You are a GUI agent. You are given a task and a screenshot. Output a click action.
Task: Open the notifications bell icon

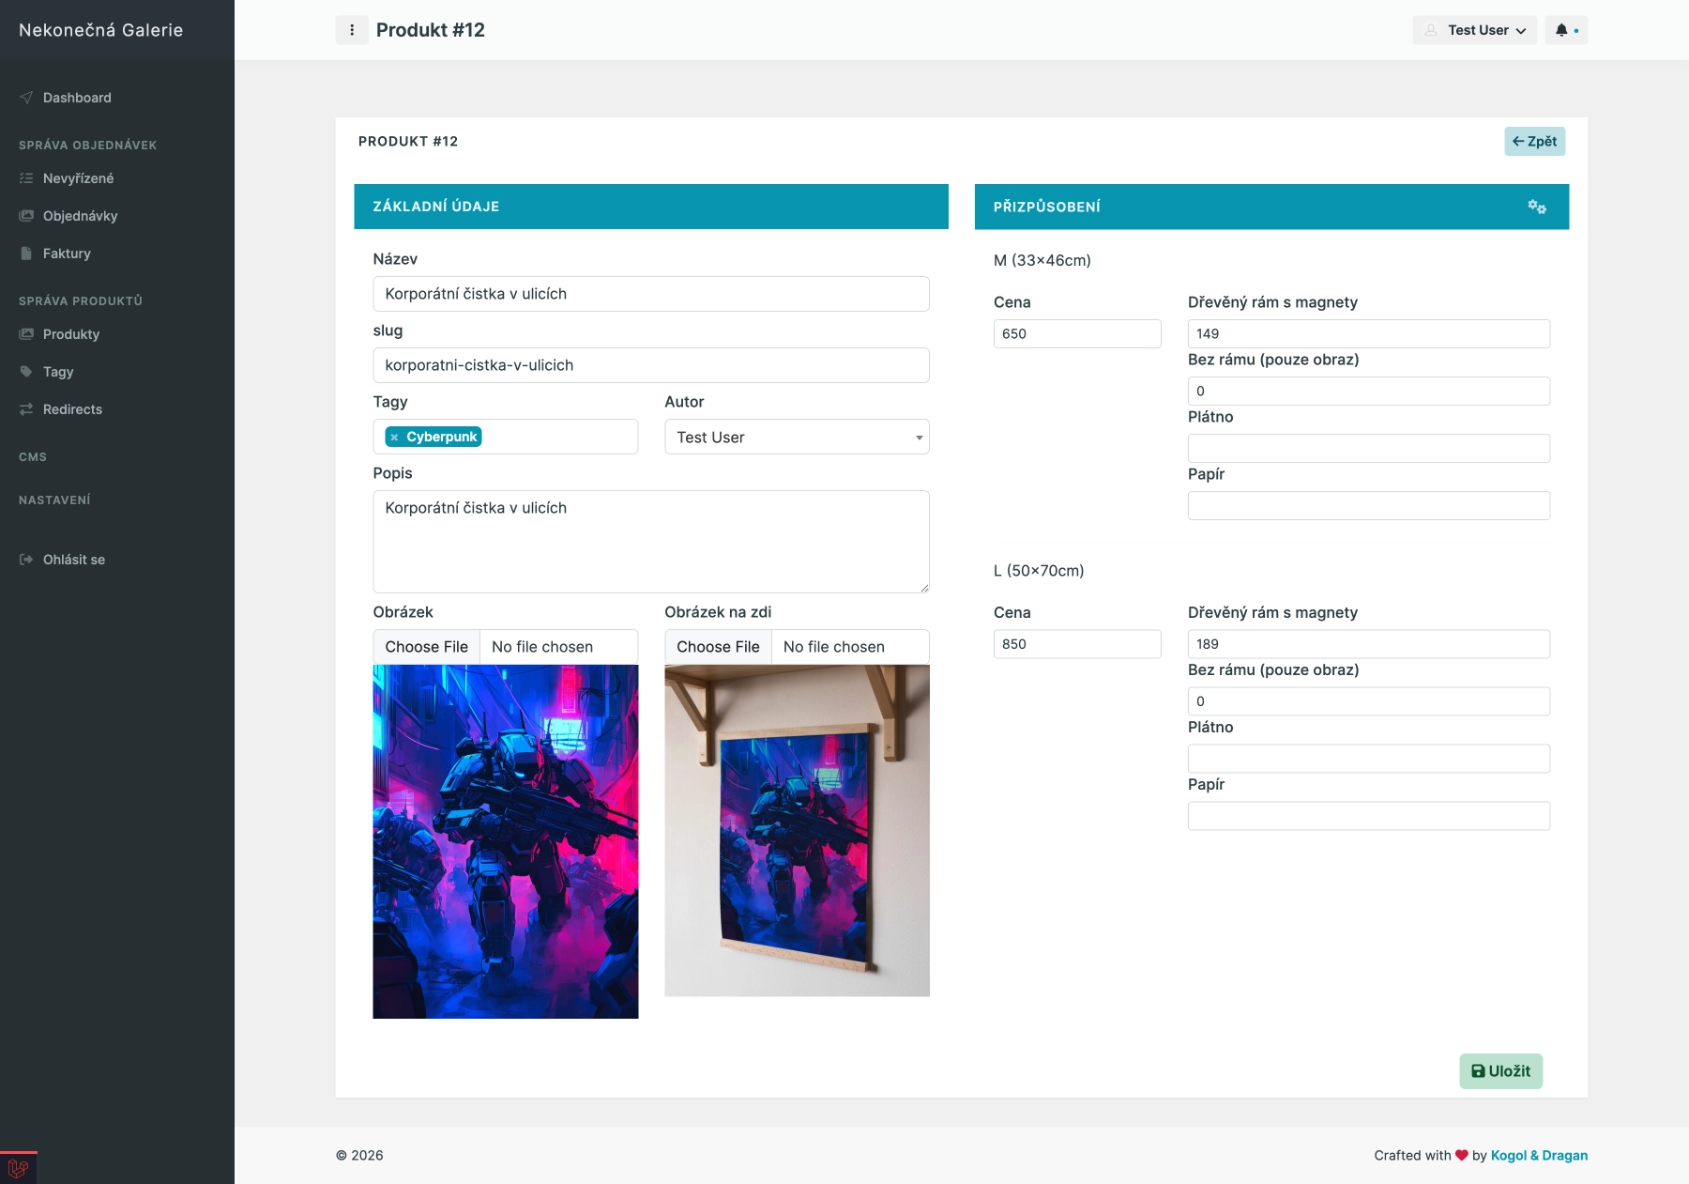coord(1561,30)
